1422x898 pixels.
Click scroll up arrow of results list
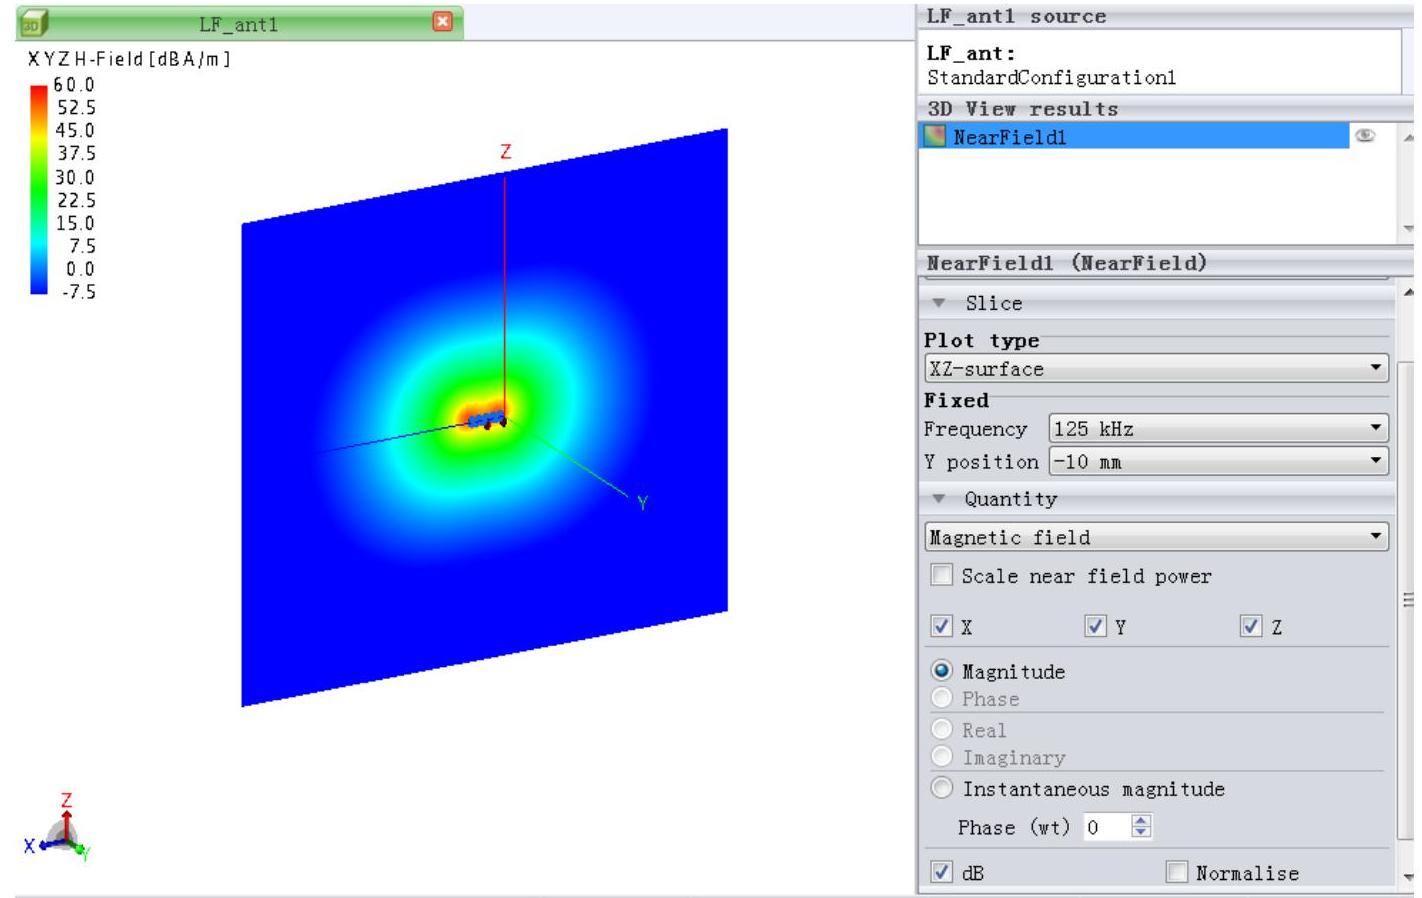pos(1408,137)
